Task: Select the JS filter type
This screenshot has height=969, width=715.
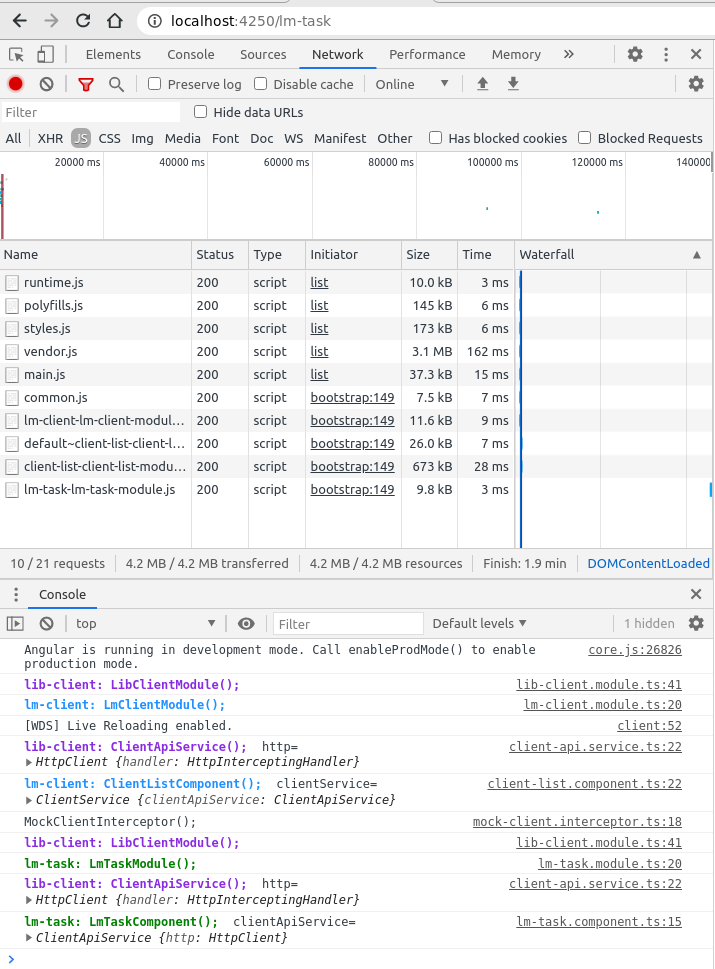Action: (x=81, y=138)
